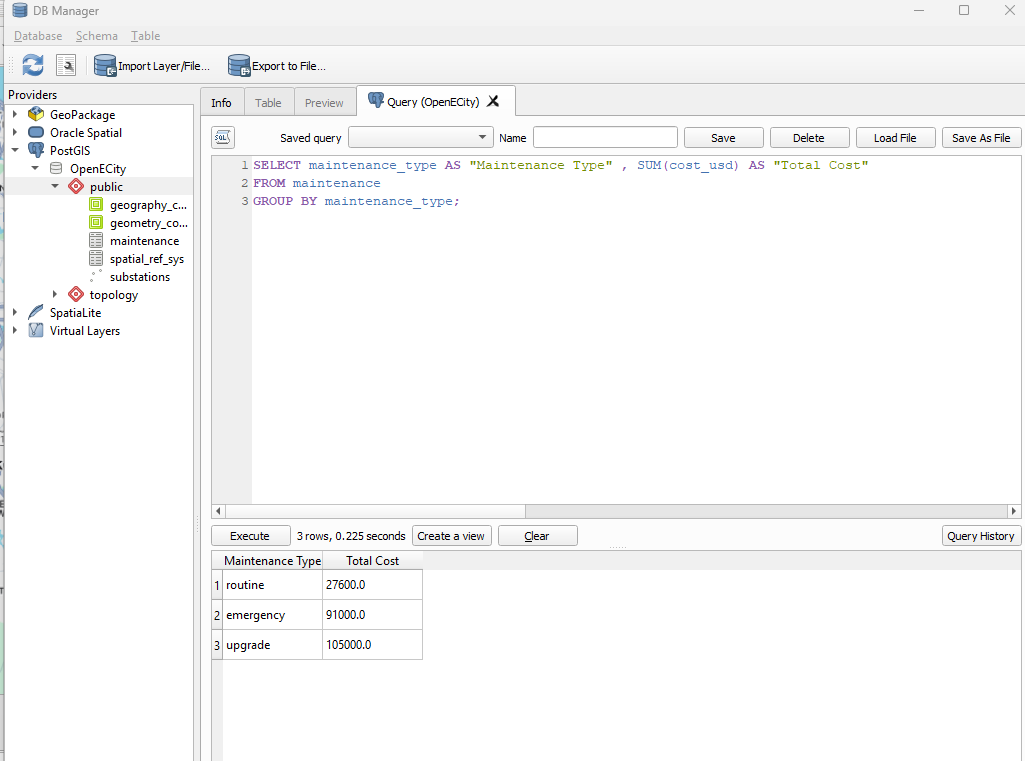Click the Total Cost column header
Screen dimensions: 1025x761
pyautogui.click(x=373, y=561)
